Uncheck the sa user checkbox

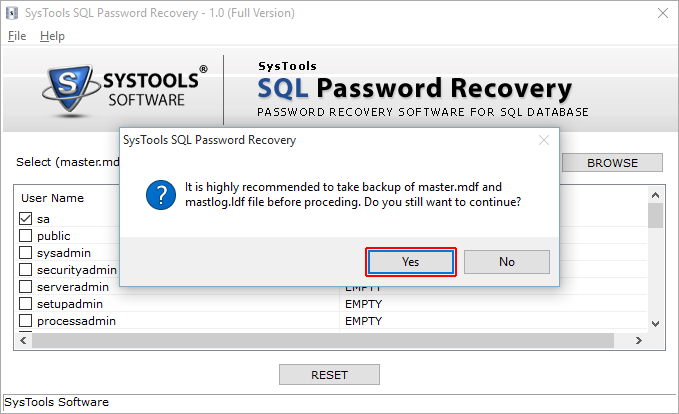(x=26, y=219)
